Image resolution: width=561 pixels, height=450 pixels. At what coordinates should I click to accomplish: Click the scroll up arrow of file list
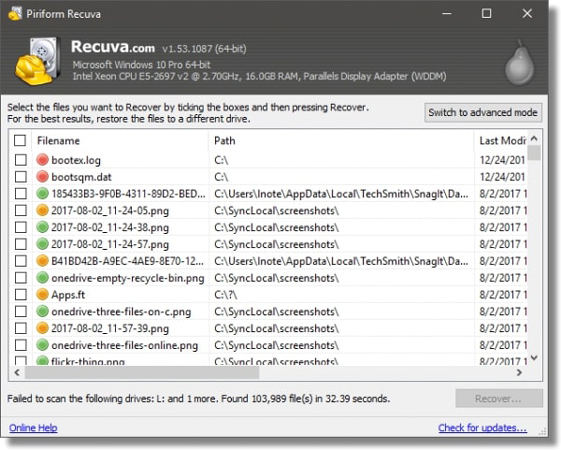(534, 138)
